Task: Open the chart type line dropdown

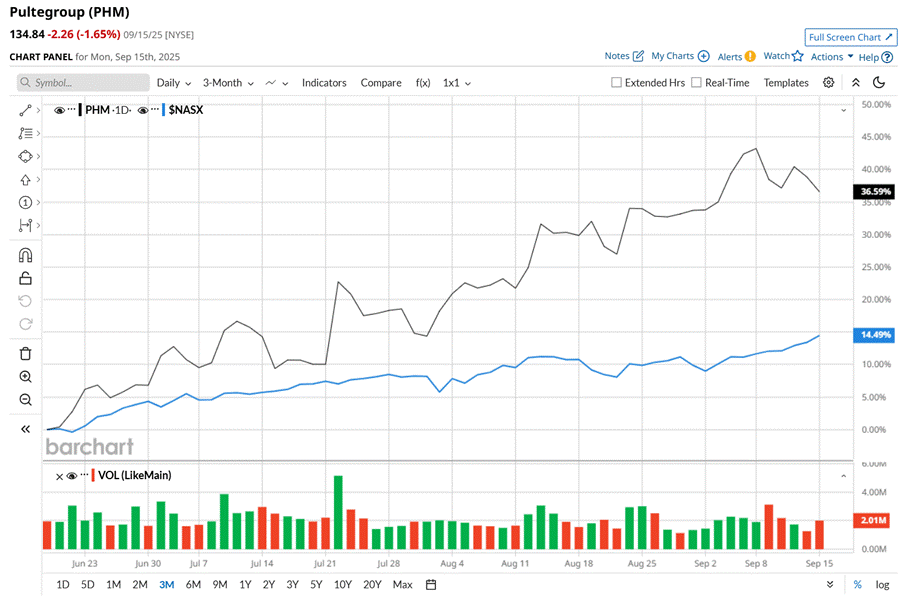Action: click(x=277, y=83)
